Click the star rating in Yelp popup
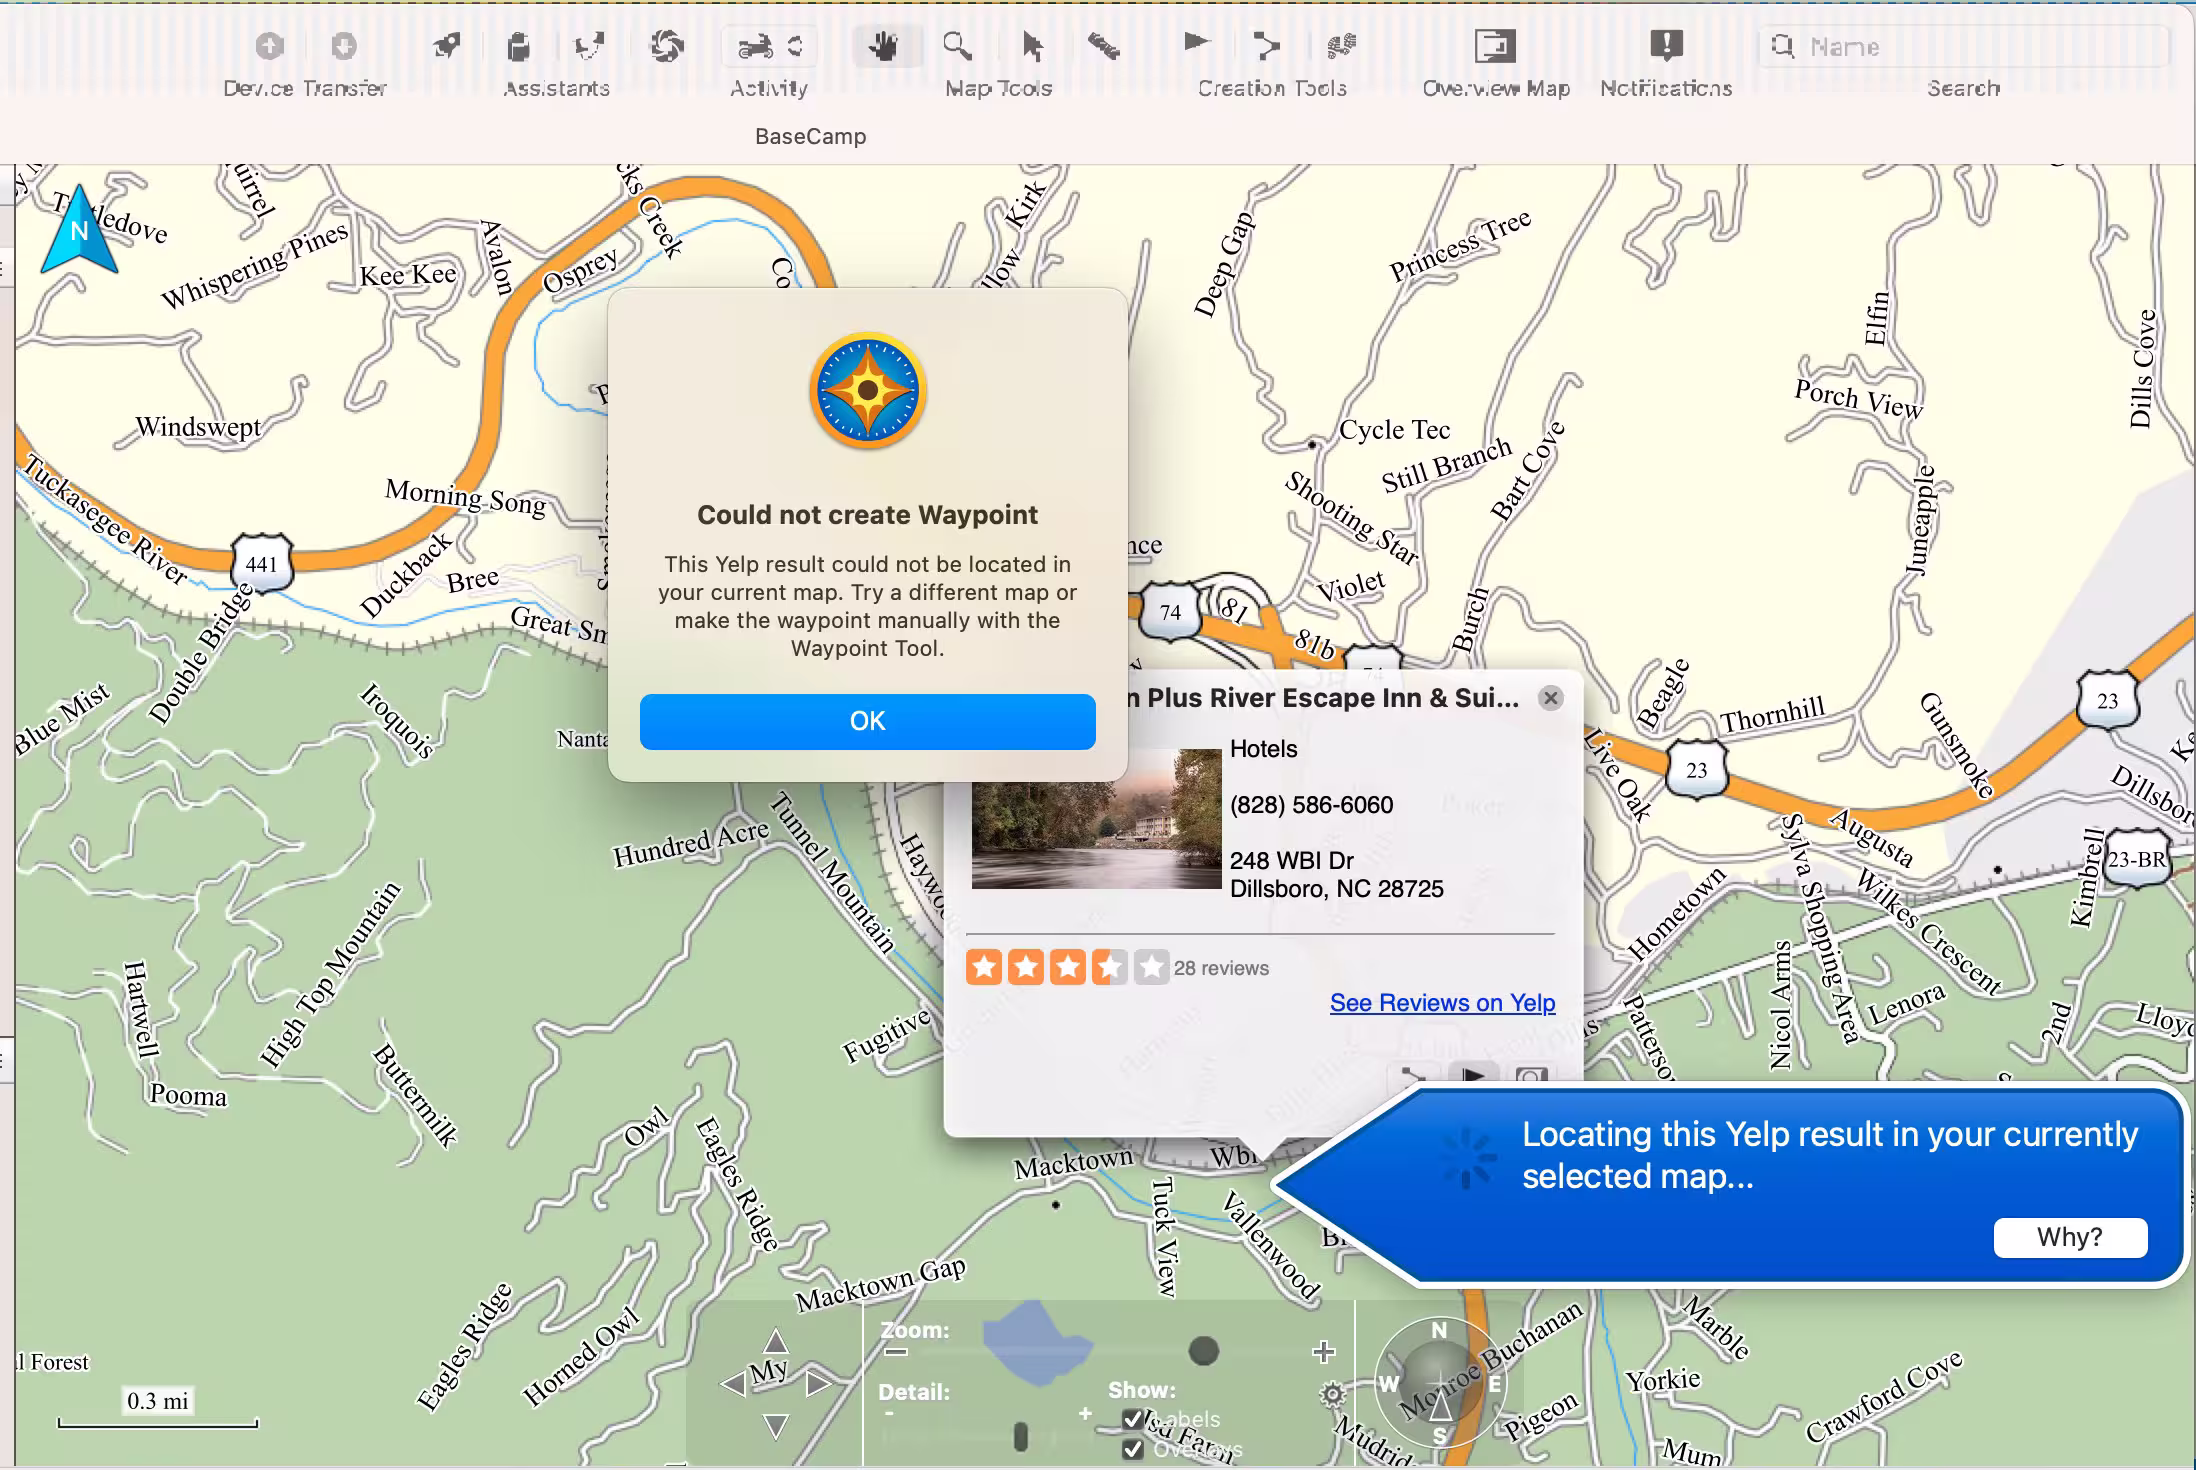The height and width of the screenshot is (1470, 2196). click(1067, 967)
